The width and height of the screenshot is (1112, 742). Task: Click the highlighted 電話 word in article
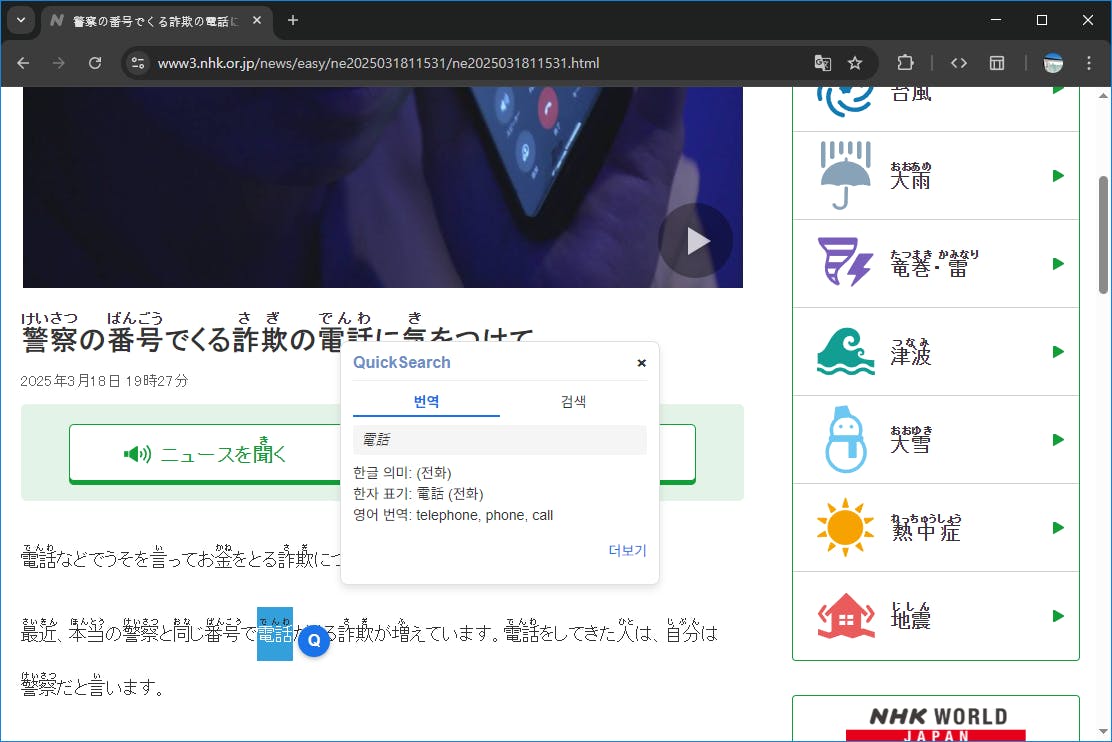274,633
